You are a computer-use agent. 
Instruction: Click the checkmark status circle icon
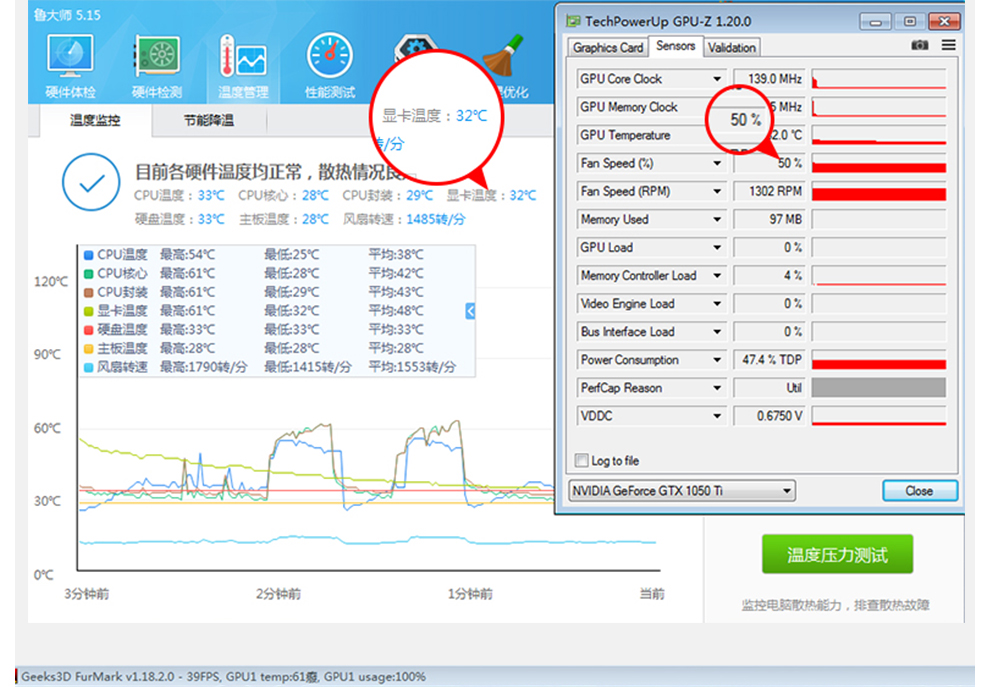coord(92,182)
